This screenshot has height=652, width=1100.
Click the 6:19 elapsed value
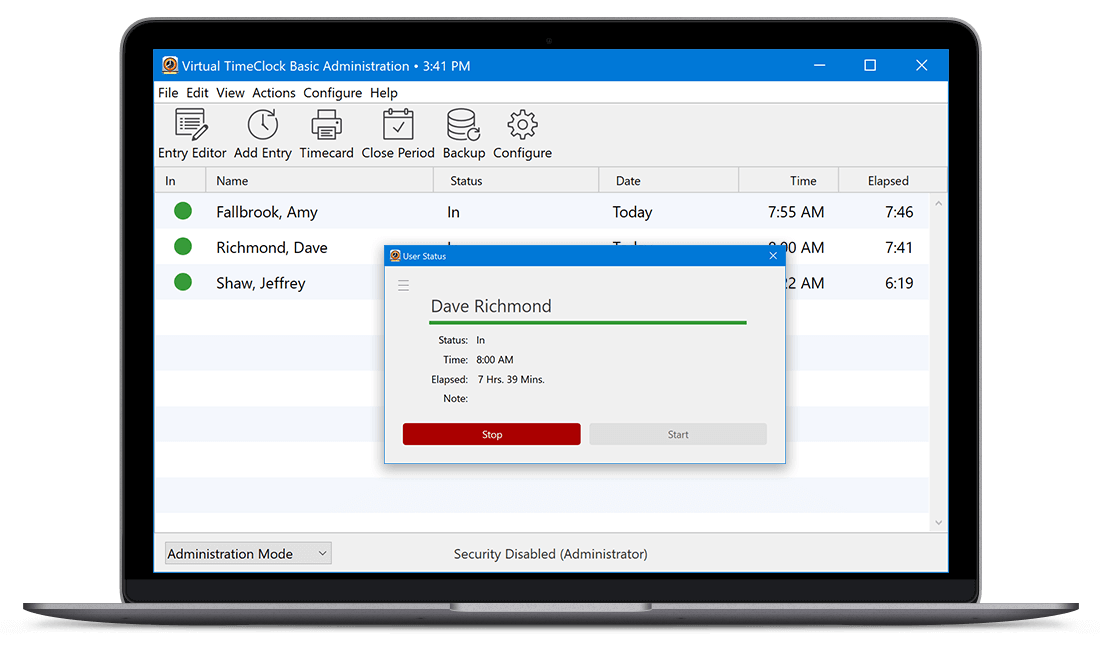899,284
